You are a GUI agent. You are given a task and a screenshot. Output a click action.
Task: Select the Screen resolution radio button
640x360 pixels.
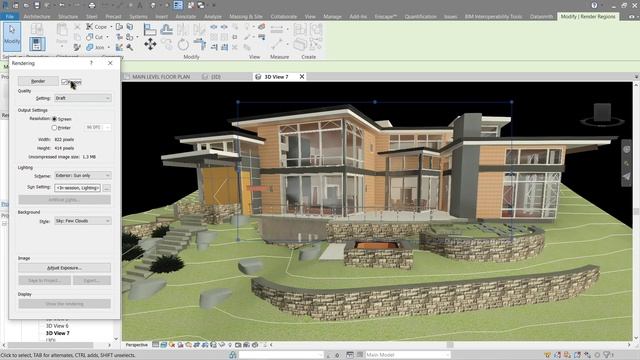[x=54, y=119]
